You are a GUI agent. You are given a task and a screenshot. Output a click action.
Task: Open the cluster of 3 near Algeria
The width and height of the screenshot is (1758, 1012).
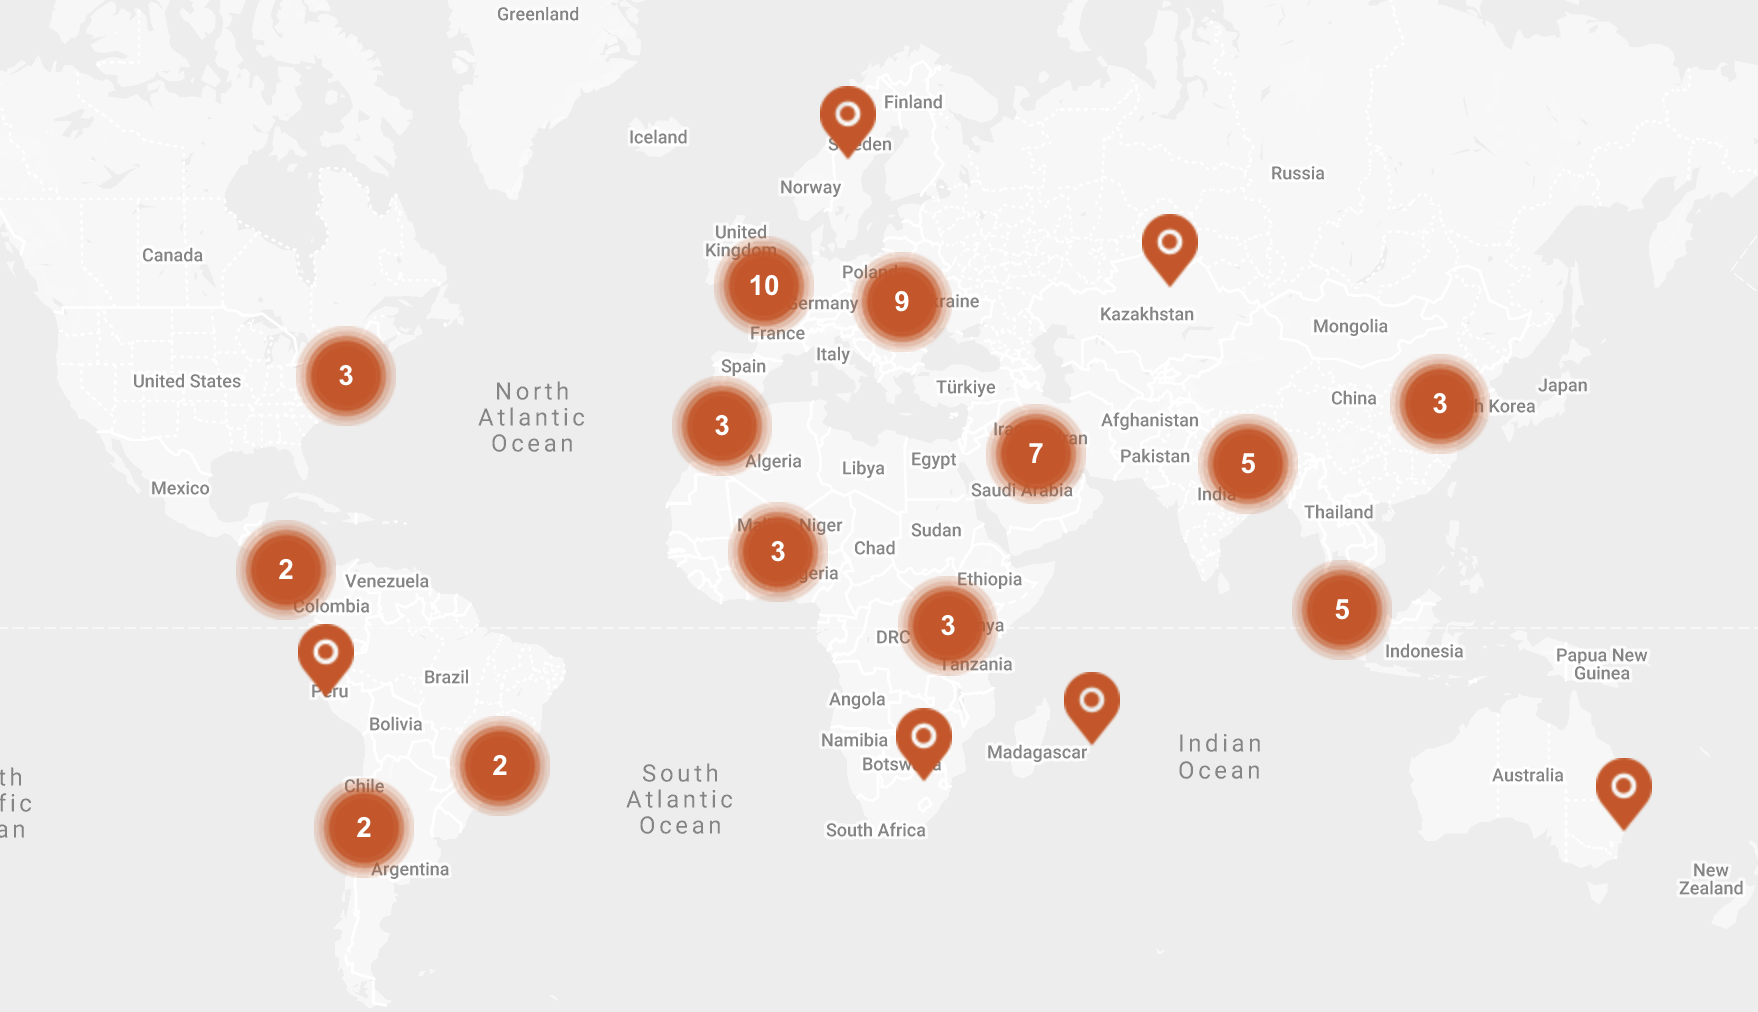722,426
